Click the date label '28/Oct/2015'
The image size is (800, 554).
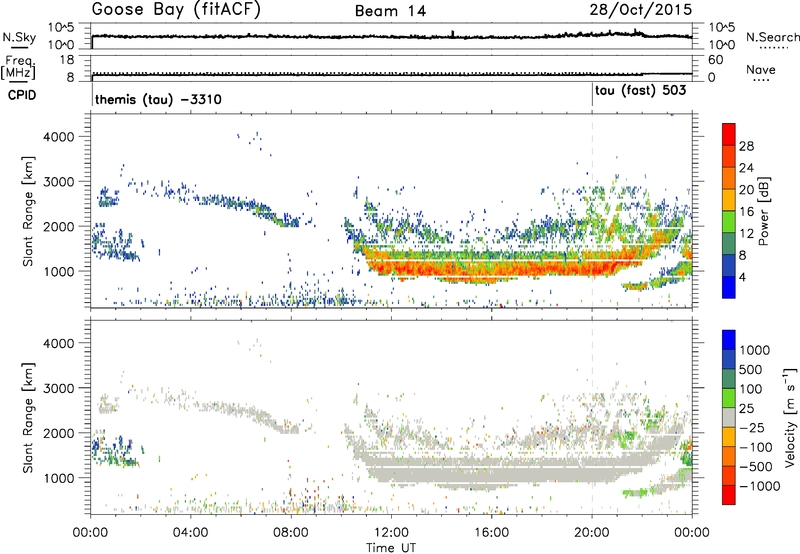pyautogui.click(x=641, y=10)
